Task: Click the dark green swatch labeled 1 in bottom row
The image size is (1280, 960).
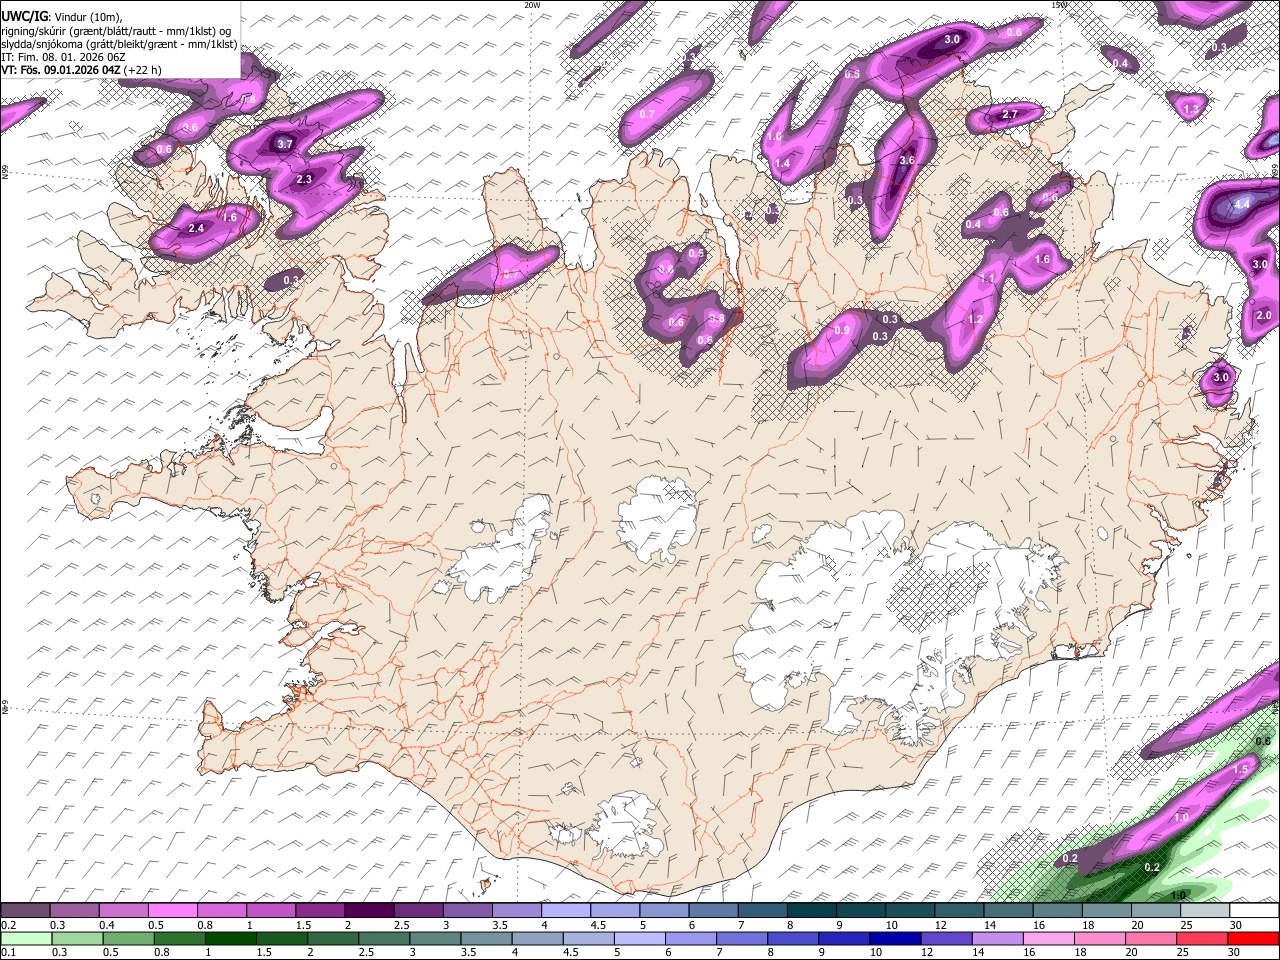Action: (230, 938)
